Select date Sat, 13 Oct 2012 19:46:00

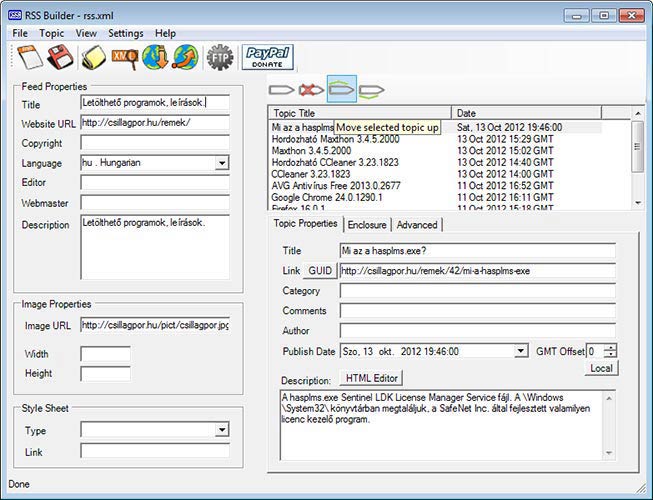coord(509,127)
